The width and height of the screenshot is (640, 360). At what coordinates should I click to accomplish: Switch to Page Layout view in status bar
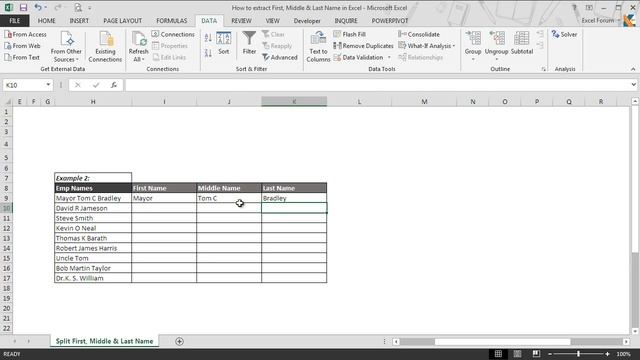point(517,354)
